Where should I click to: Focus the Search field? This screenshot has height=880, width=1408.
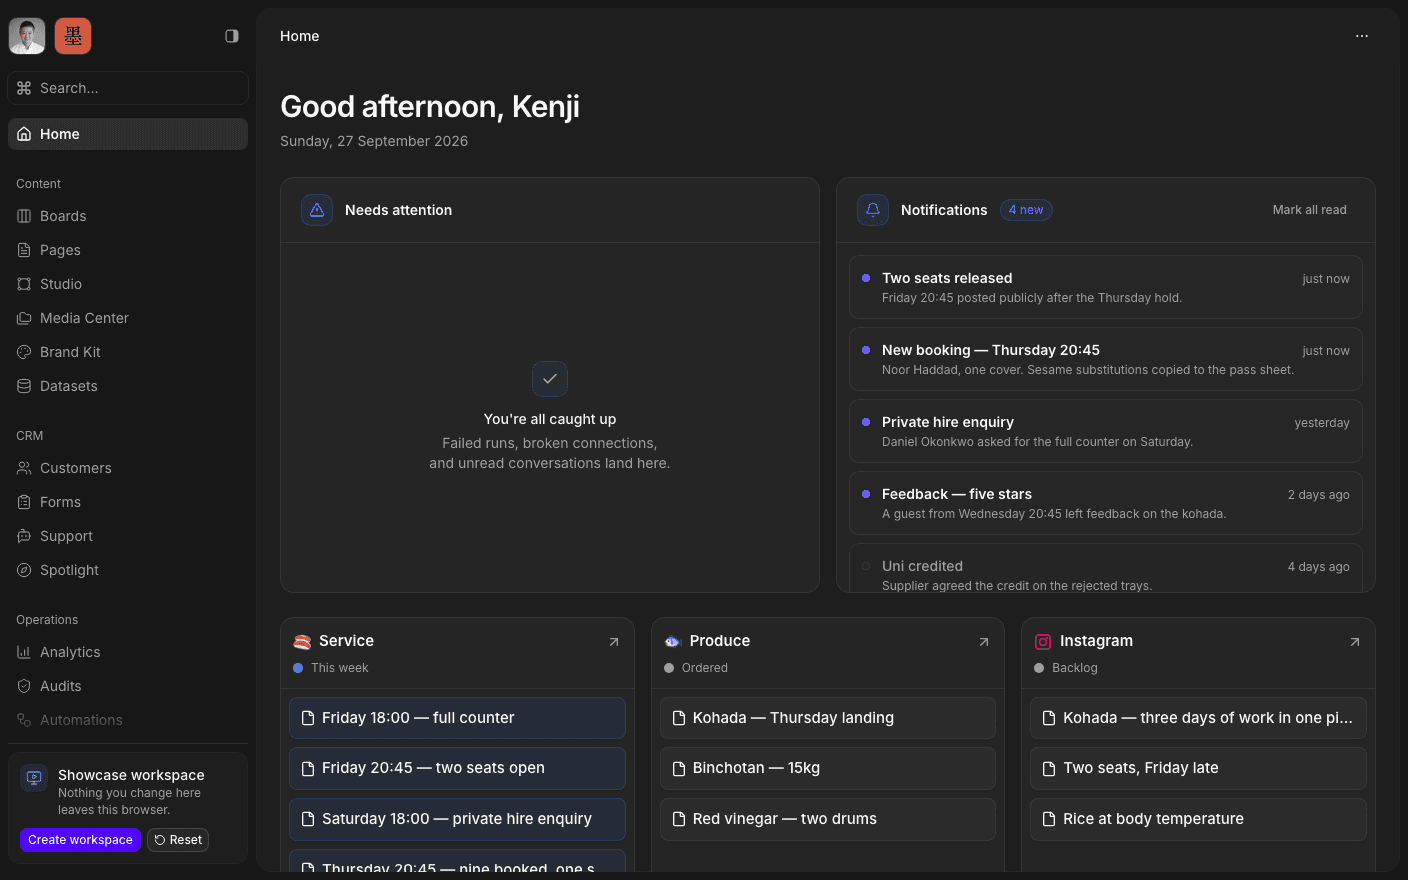pyautogui.click(x=128, y=88)
